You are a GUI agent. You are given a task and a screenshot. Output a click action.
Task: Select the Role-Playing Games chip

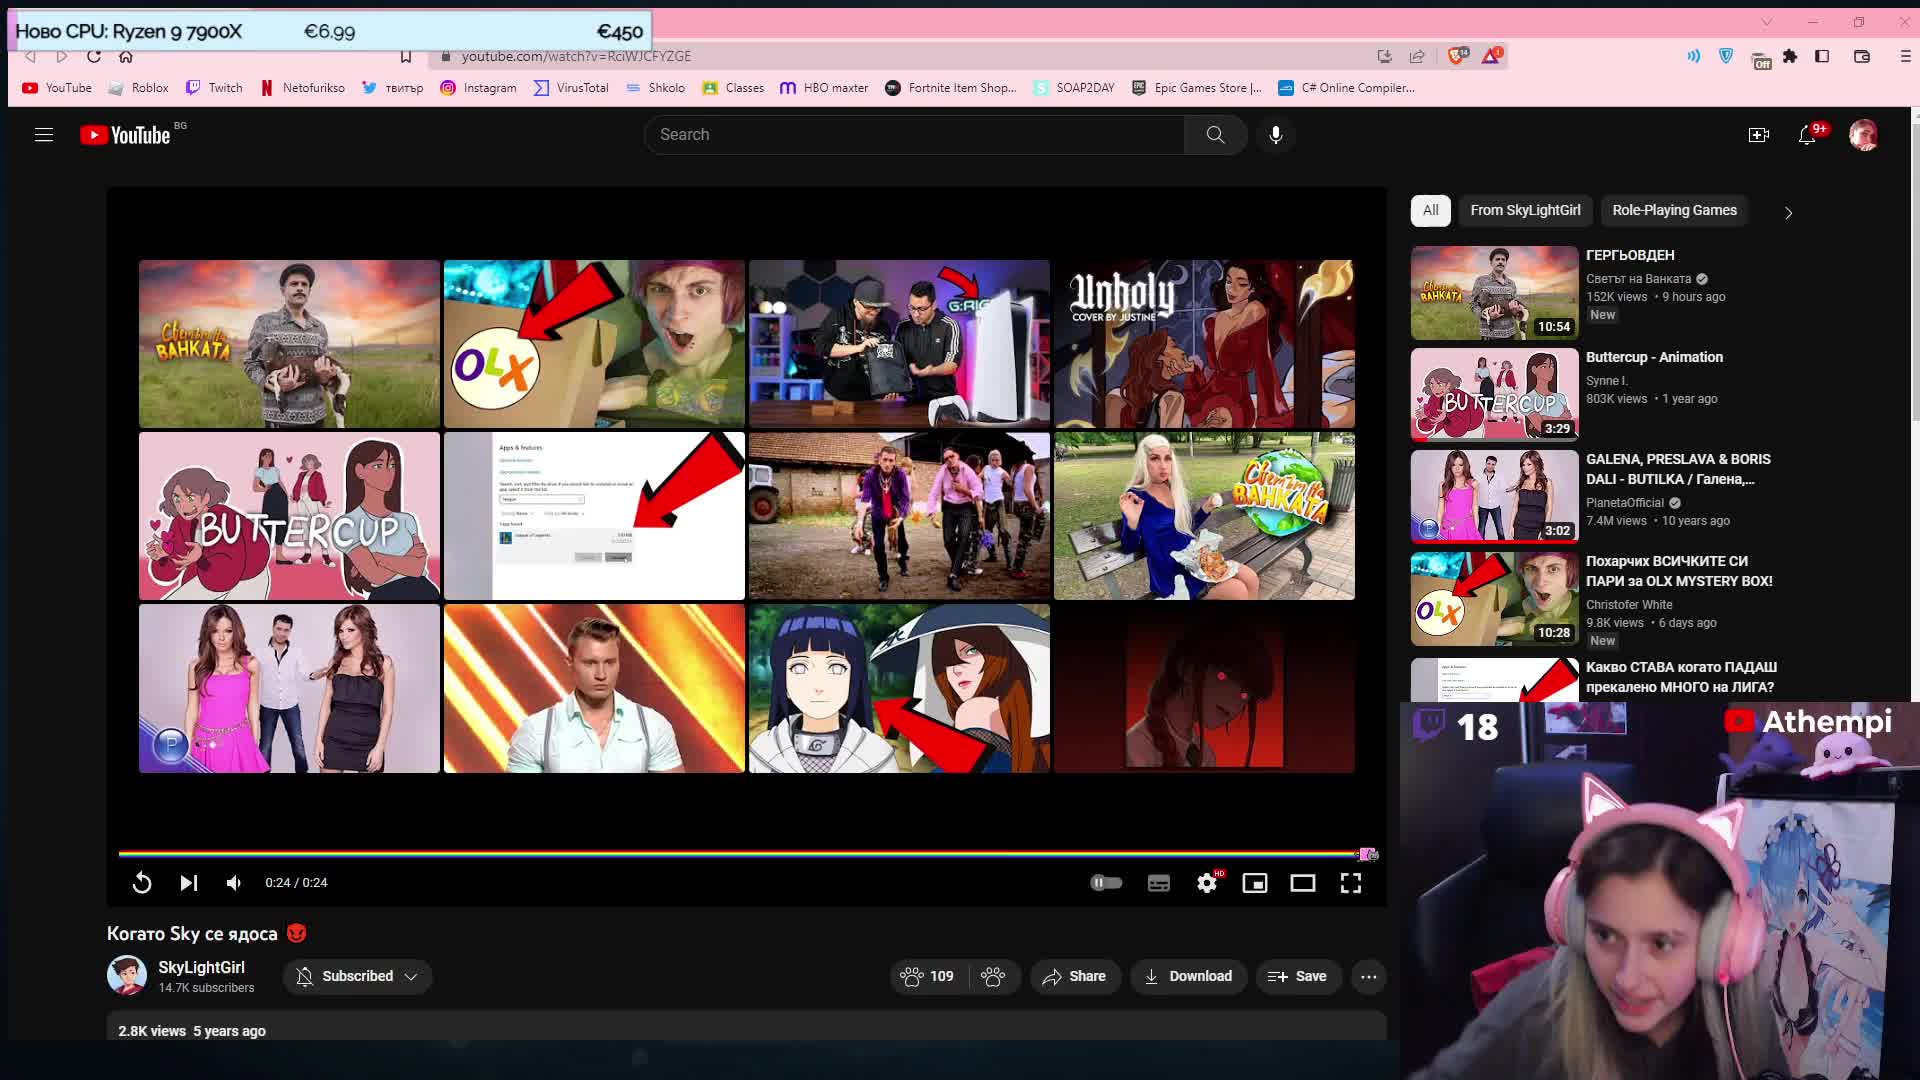[x=1674, y=210]
